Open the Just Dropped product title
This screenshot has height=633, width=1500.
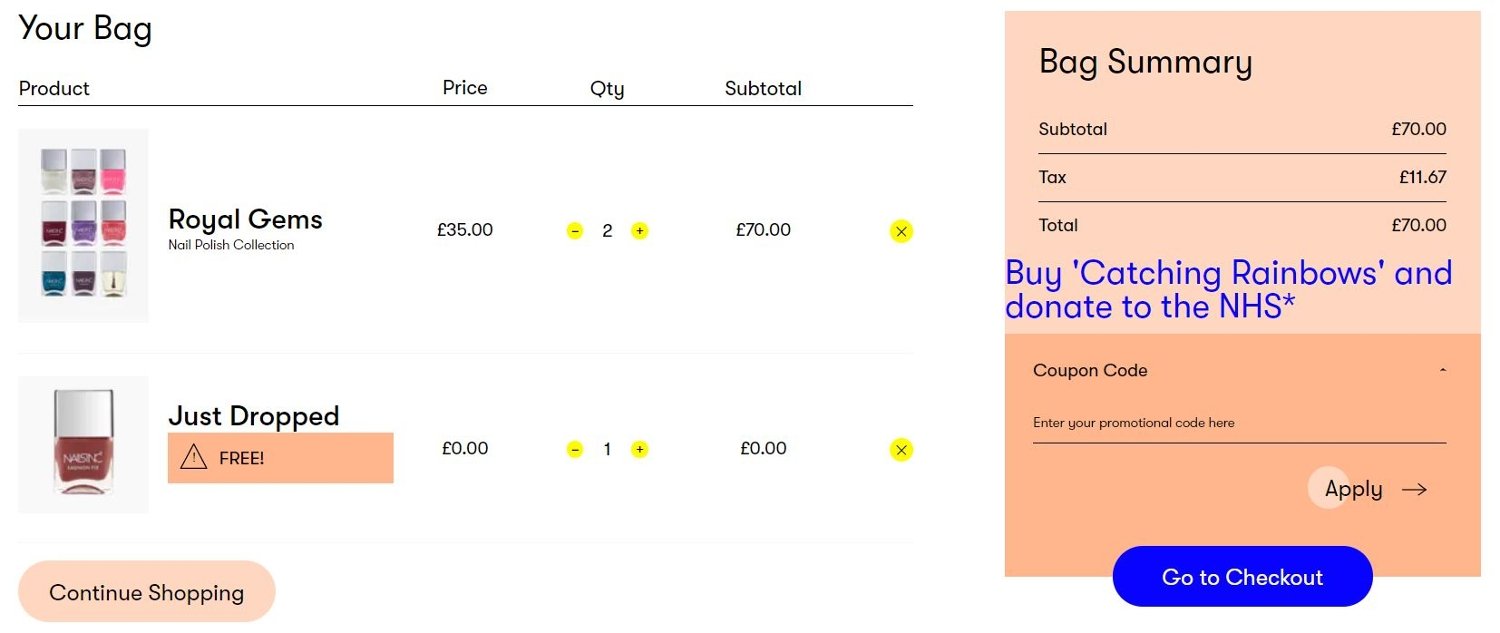pyautogui.click(x=254, y=415)
